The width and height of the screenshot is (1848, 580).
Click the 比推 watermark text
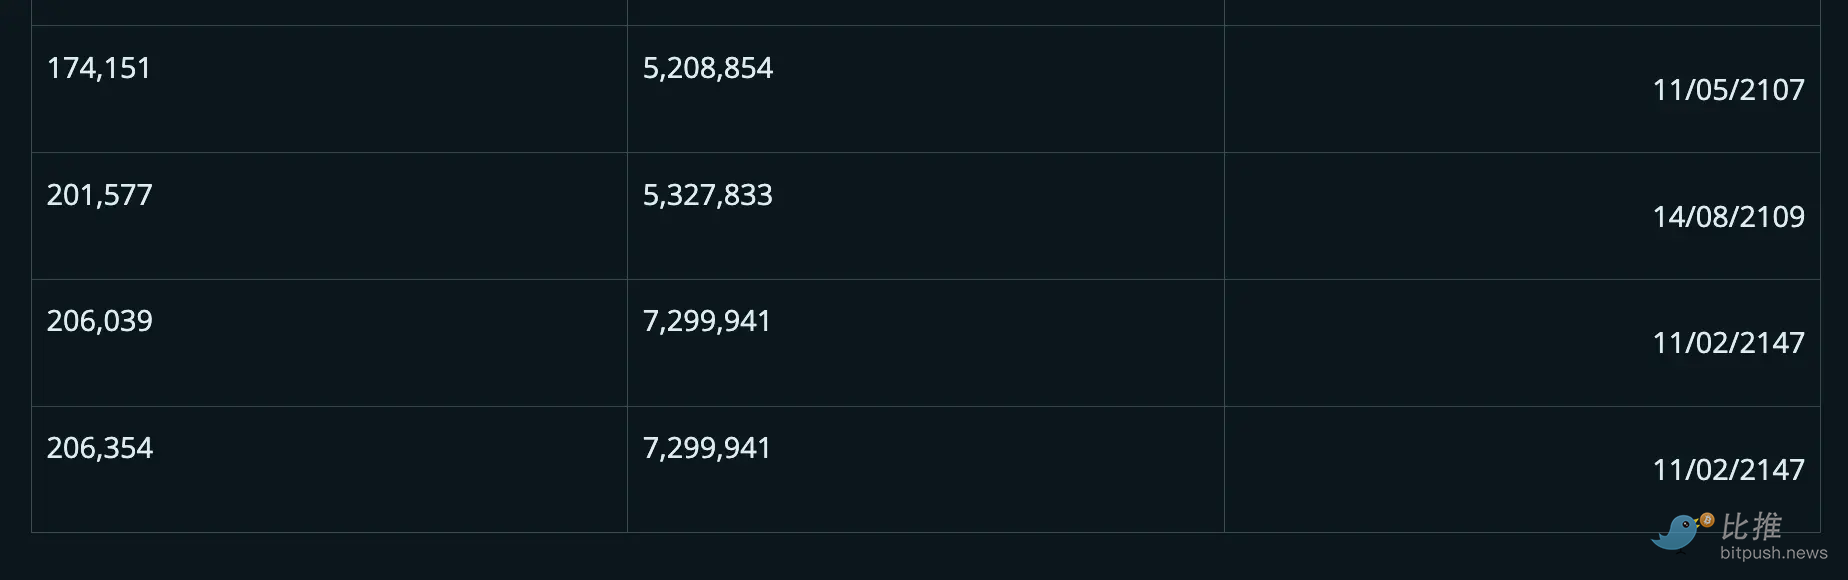pos(1751,526)
